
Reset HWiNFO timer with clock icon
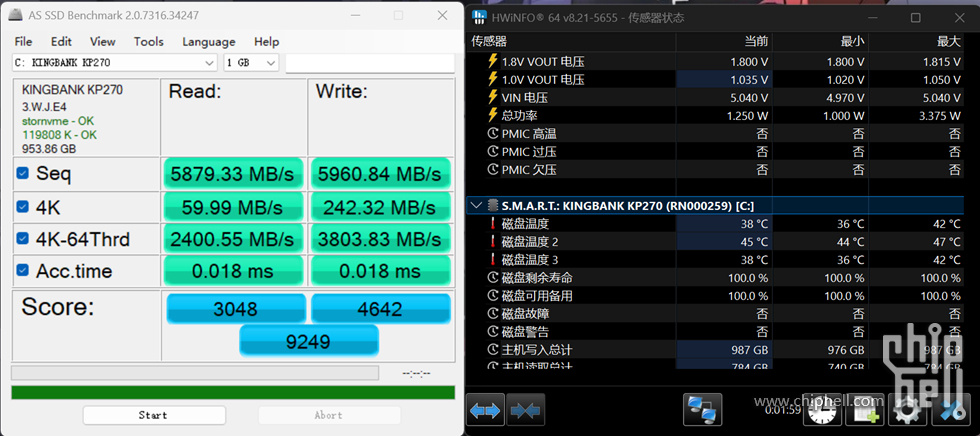pyautogui.click(x=822, y=410)
